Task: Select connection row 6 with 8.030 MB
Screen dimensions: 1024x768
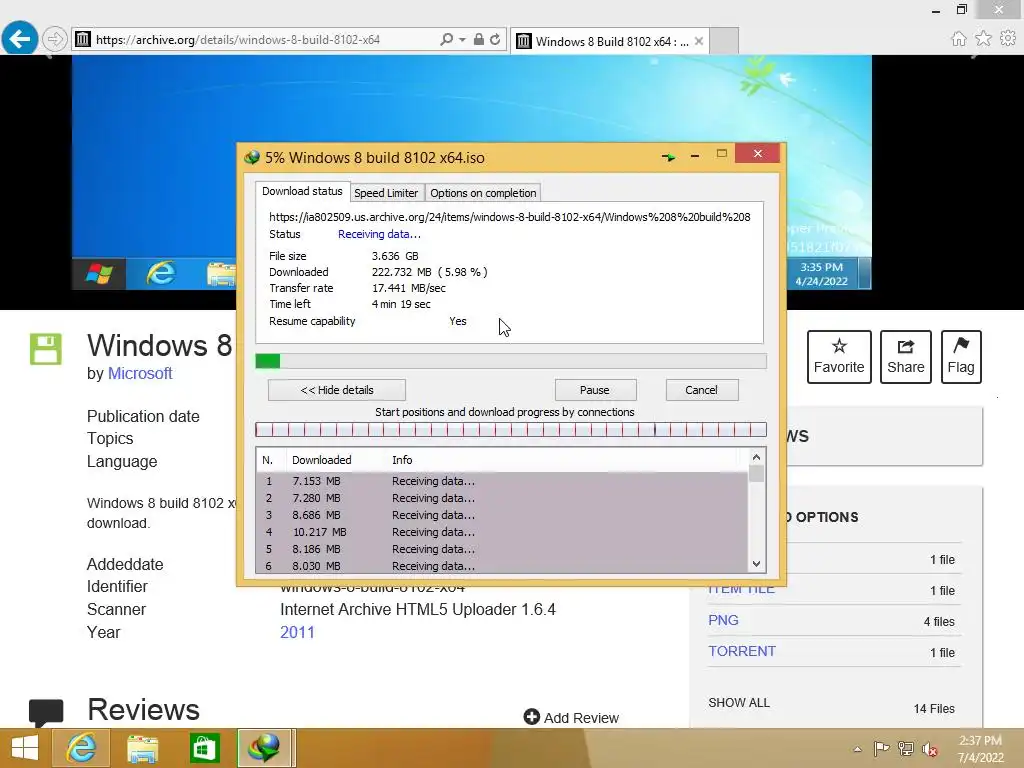Action: [x=502, y=566]
